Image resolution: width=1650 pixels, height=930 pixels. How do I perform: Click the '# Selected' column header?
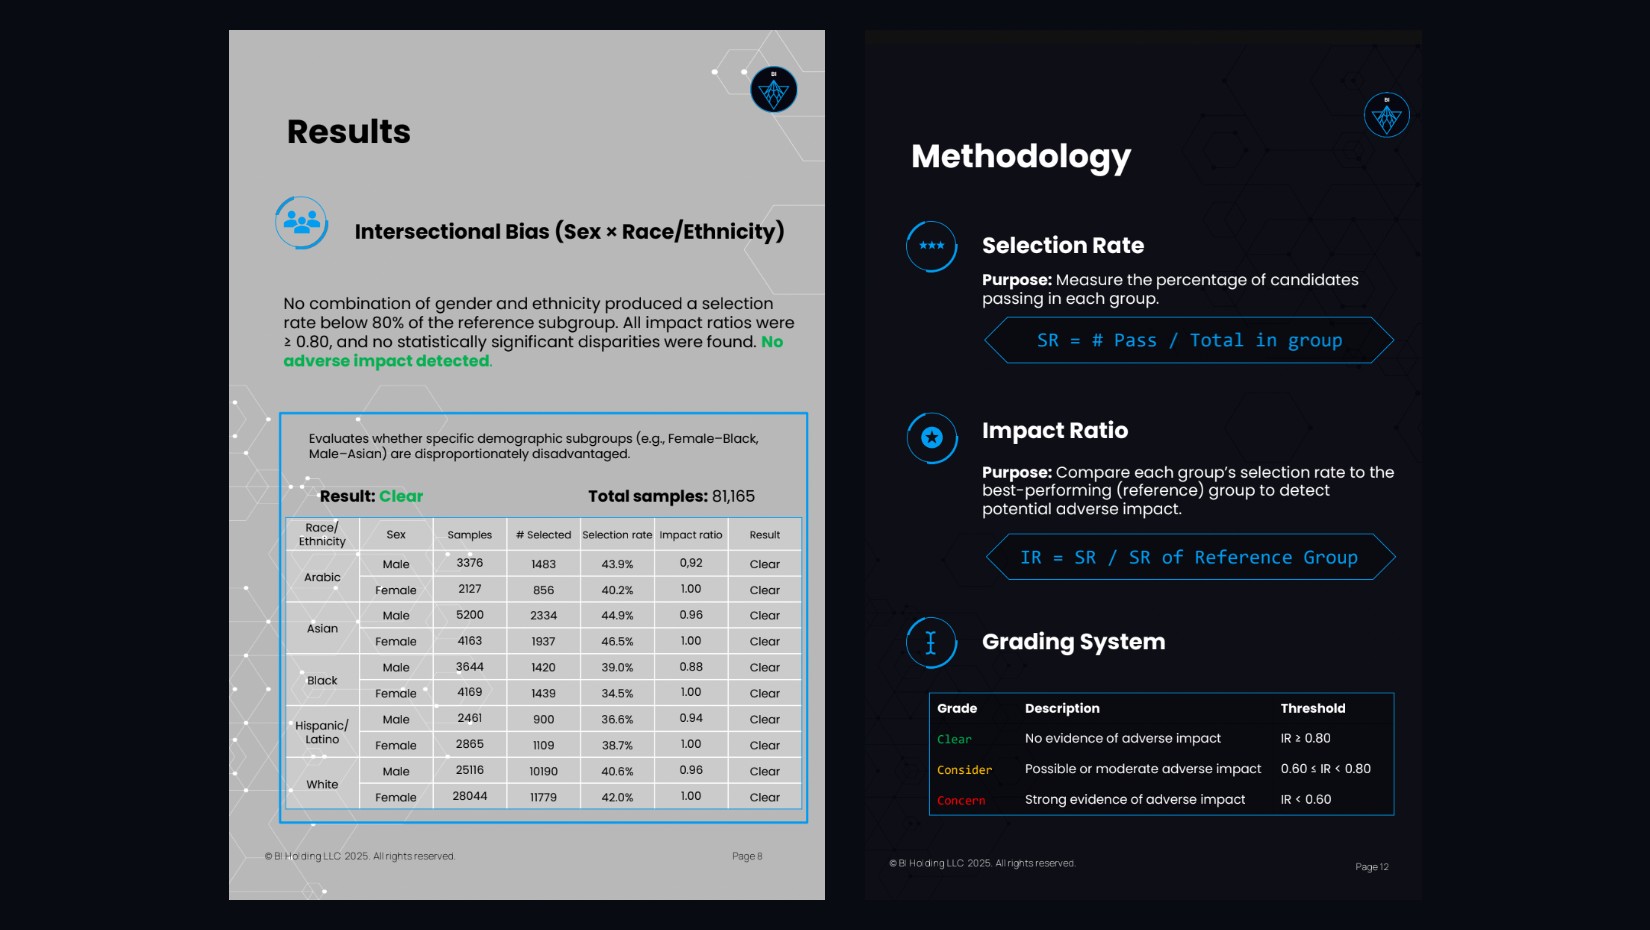coord(544,535)
